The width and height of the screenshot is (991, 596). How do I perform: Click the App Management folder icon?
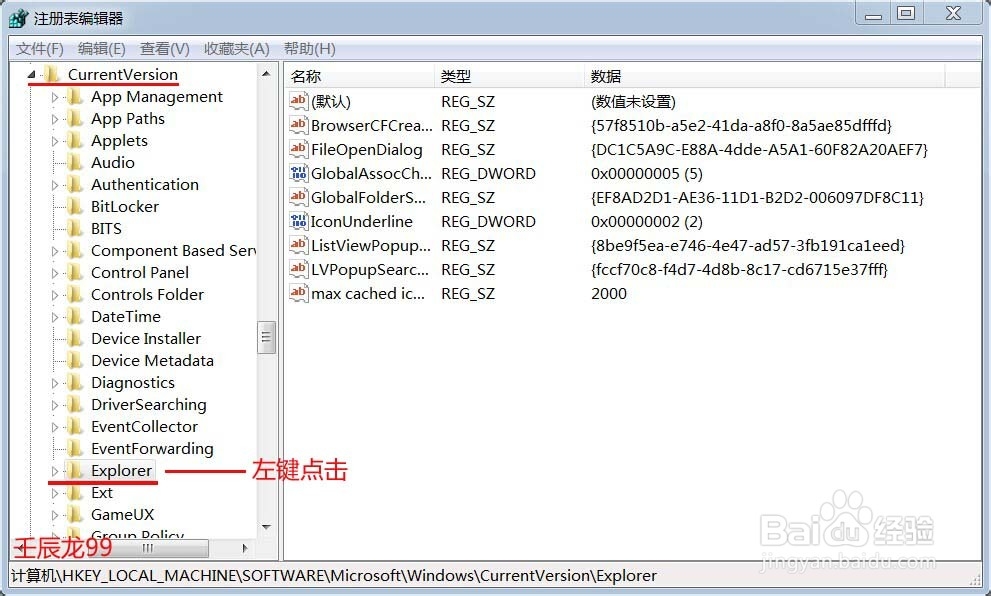tap(75, 97)
